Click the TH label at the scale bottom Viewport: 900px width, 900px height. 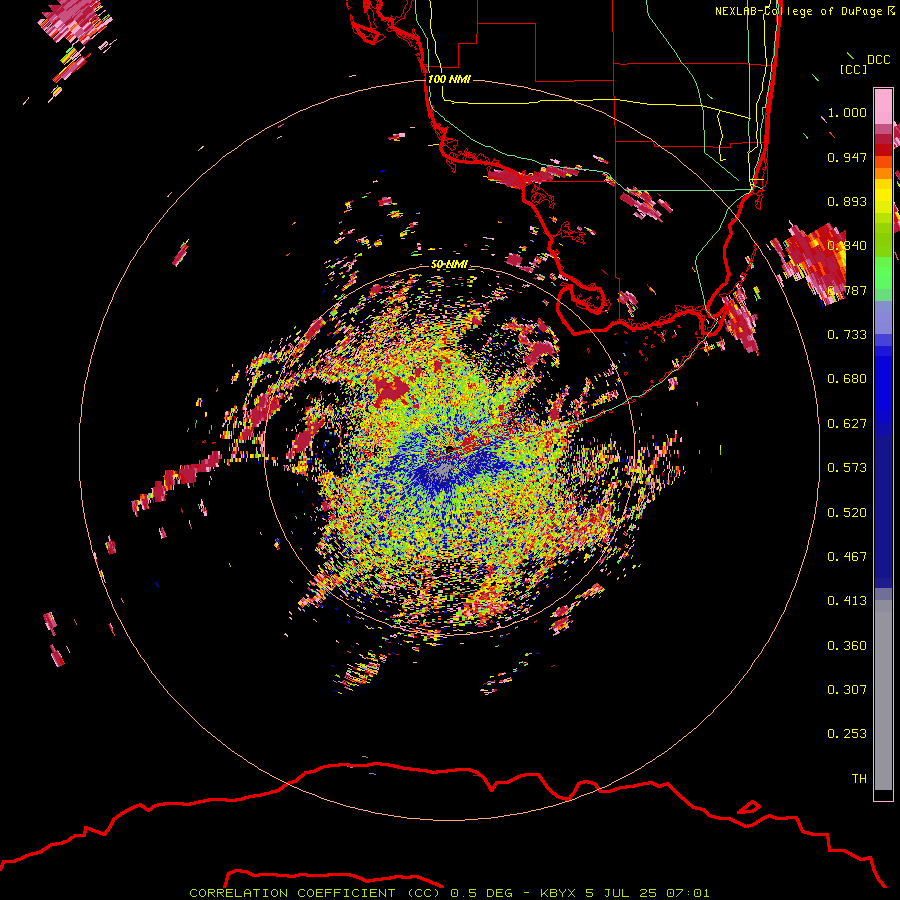(x=859, y=779)
